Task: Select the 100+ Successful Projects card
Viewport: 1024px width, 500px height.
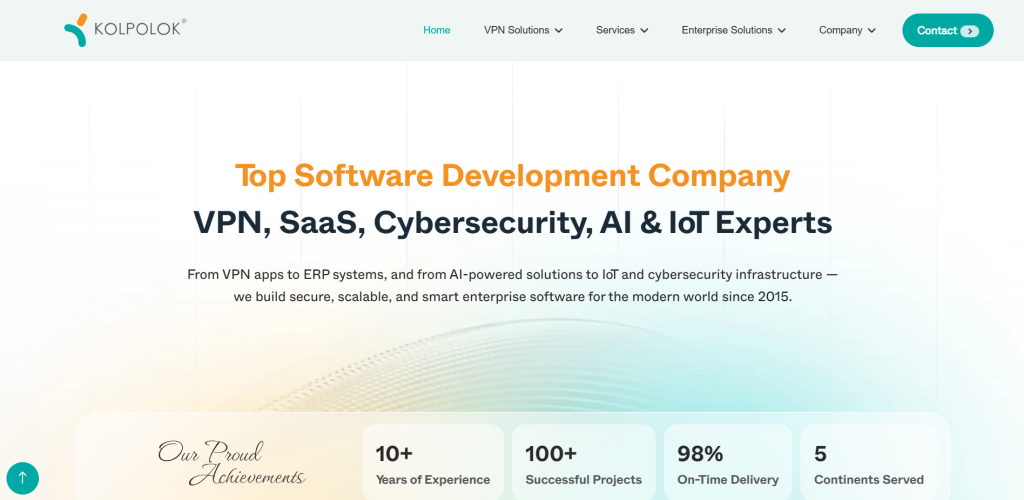Action: coord(583,464)
